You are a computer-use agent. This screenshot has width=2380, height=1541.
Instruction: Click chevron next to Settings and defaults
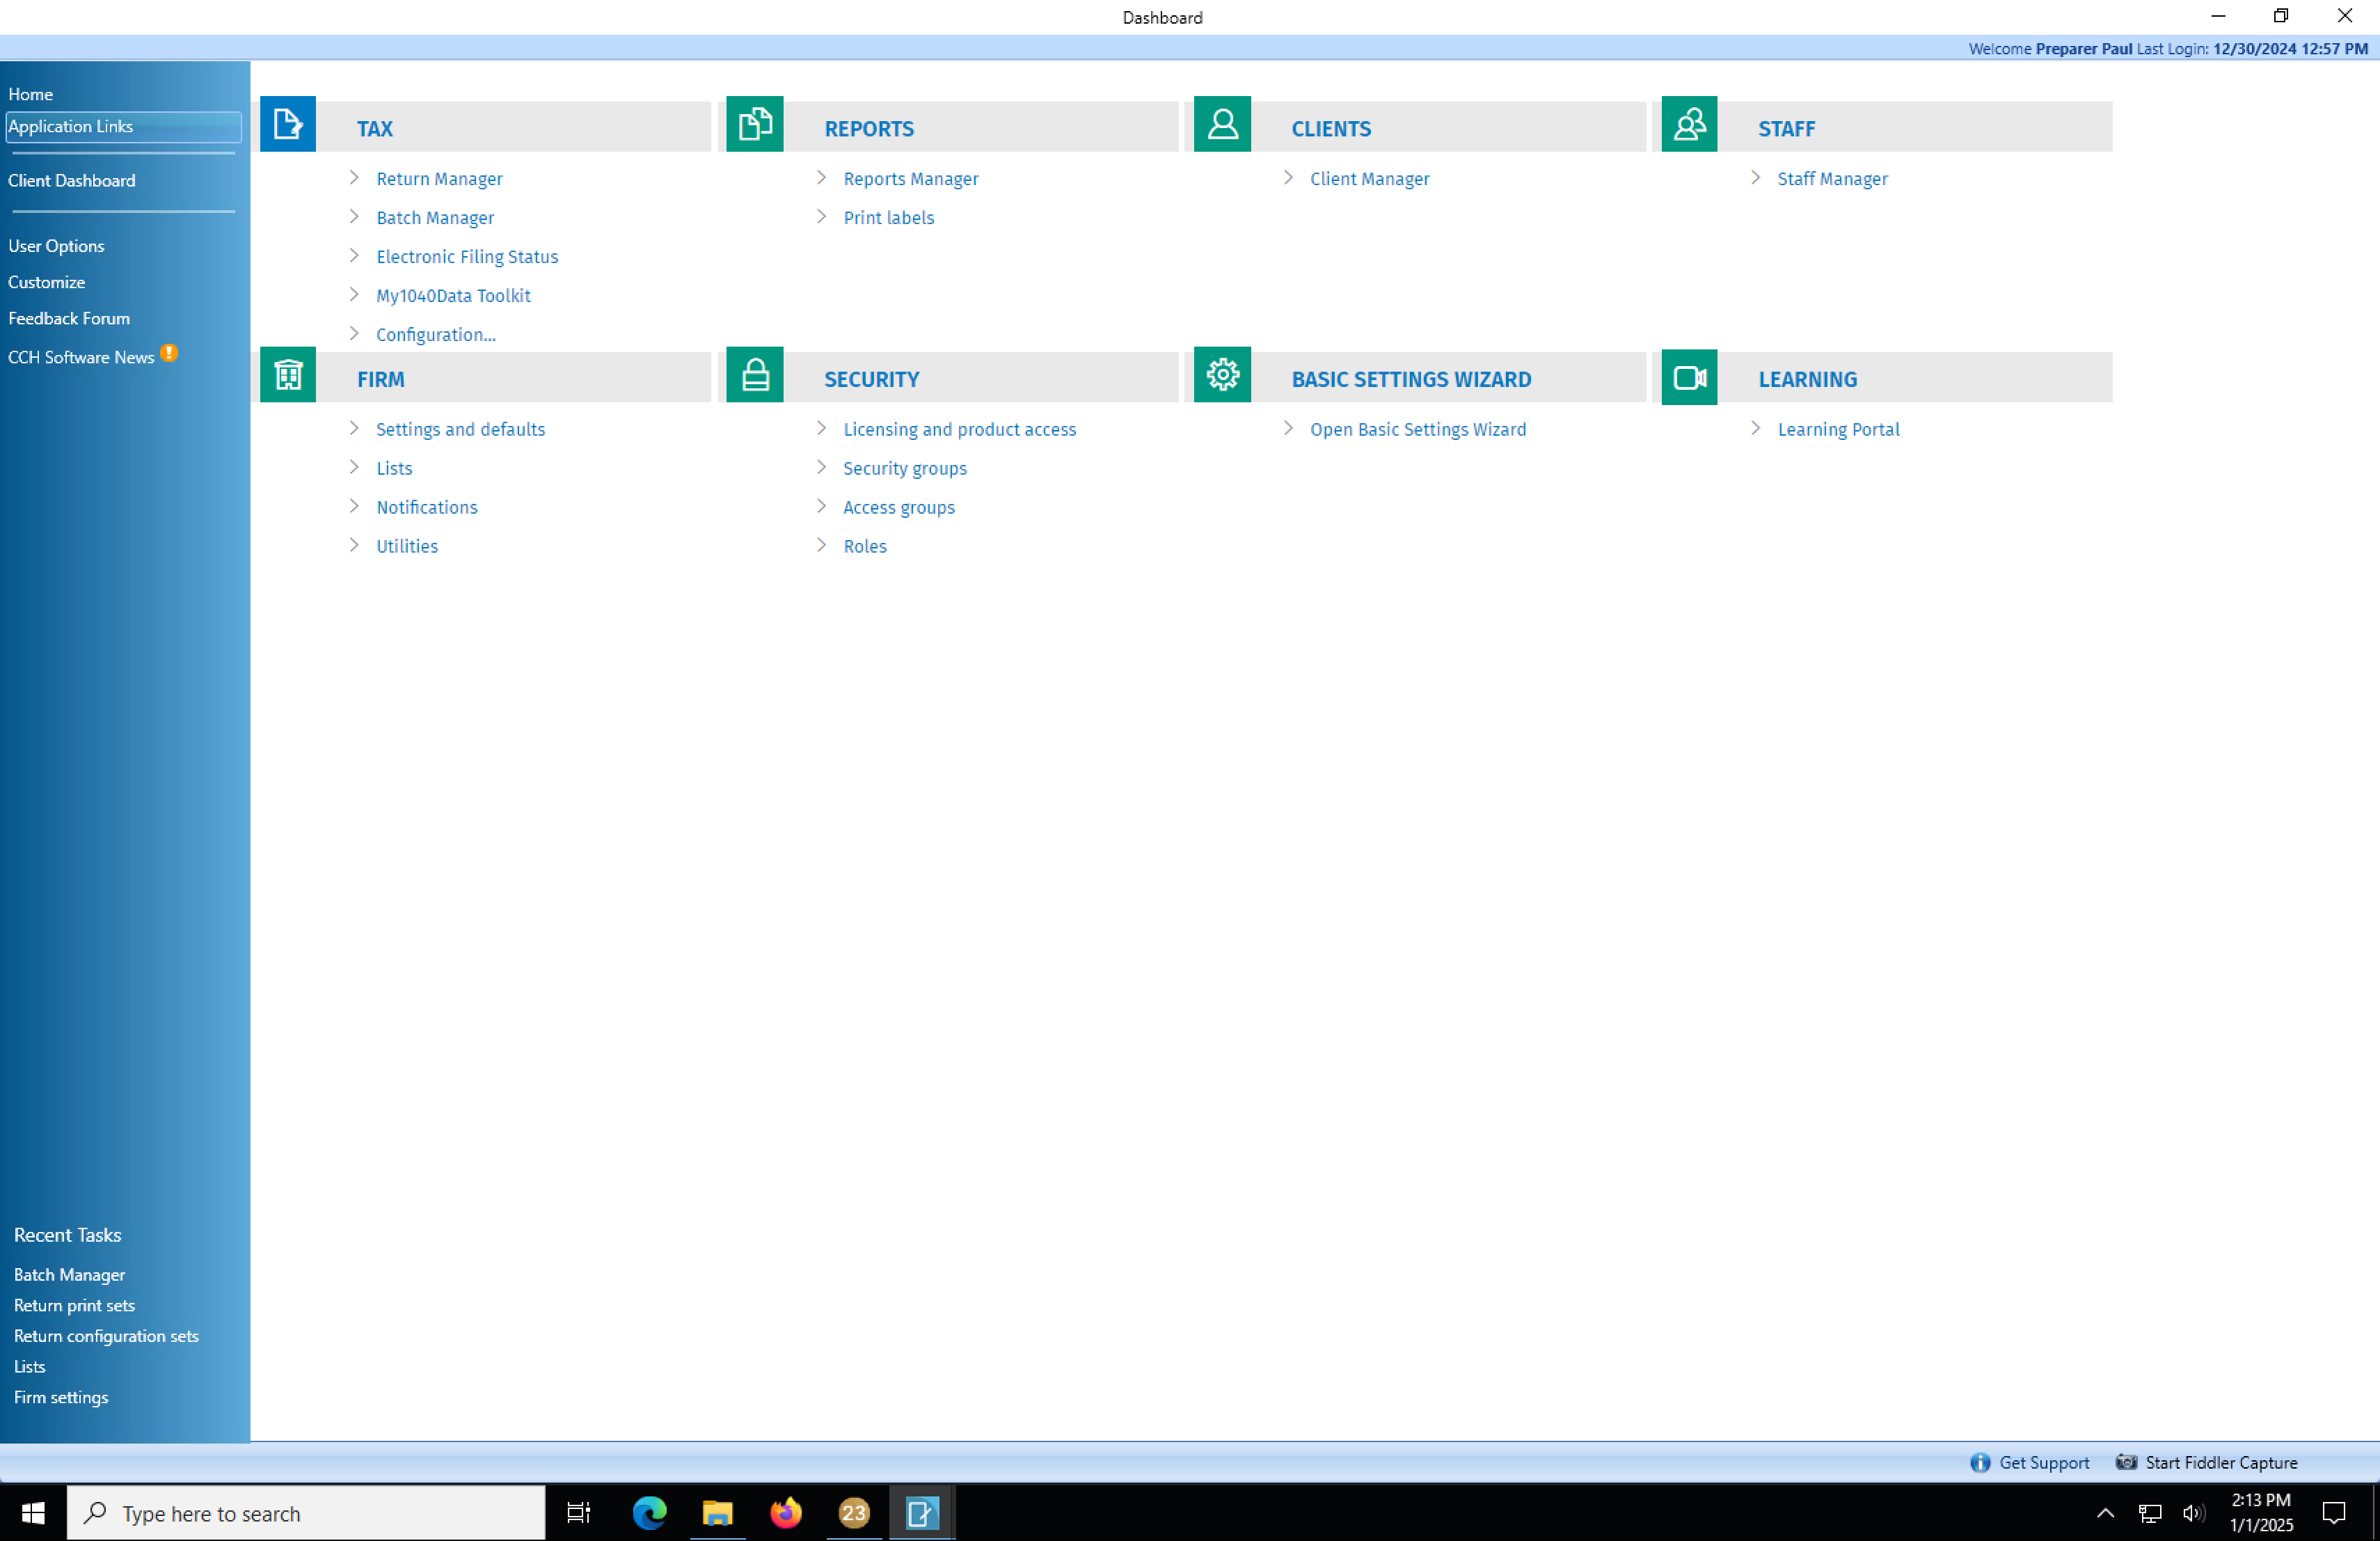354,428
